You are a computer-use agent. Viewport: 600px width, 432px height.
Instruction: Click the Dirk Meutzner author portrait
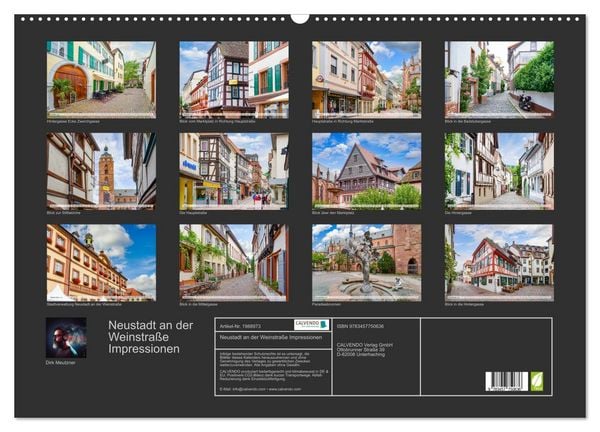click(66, 337)
